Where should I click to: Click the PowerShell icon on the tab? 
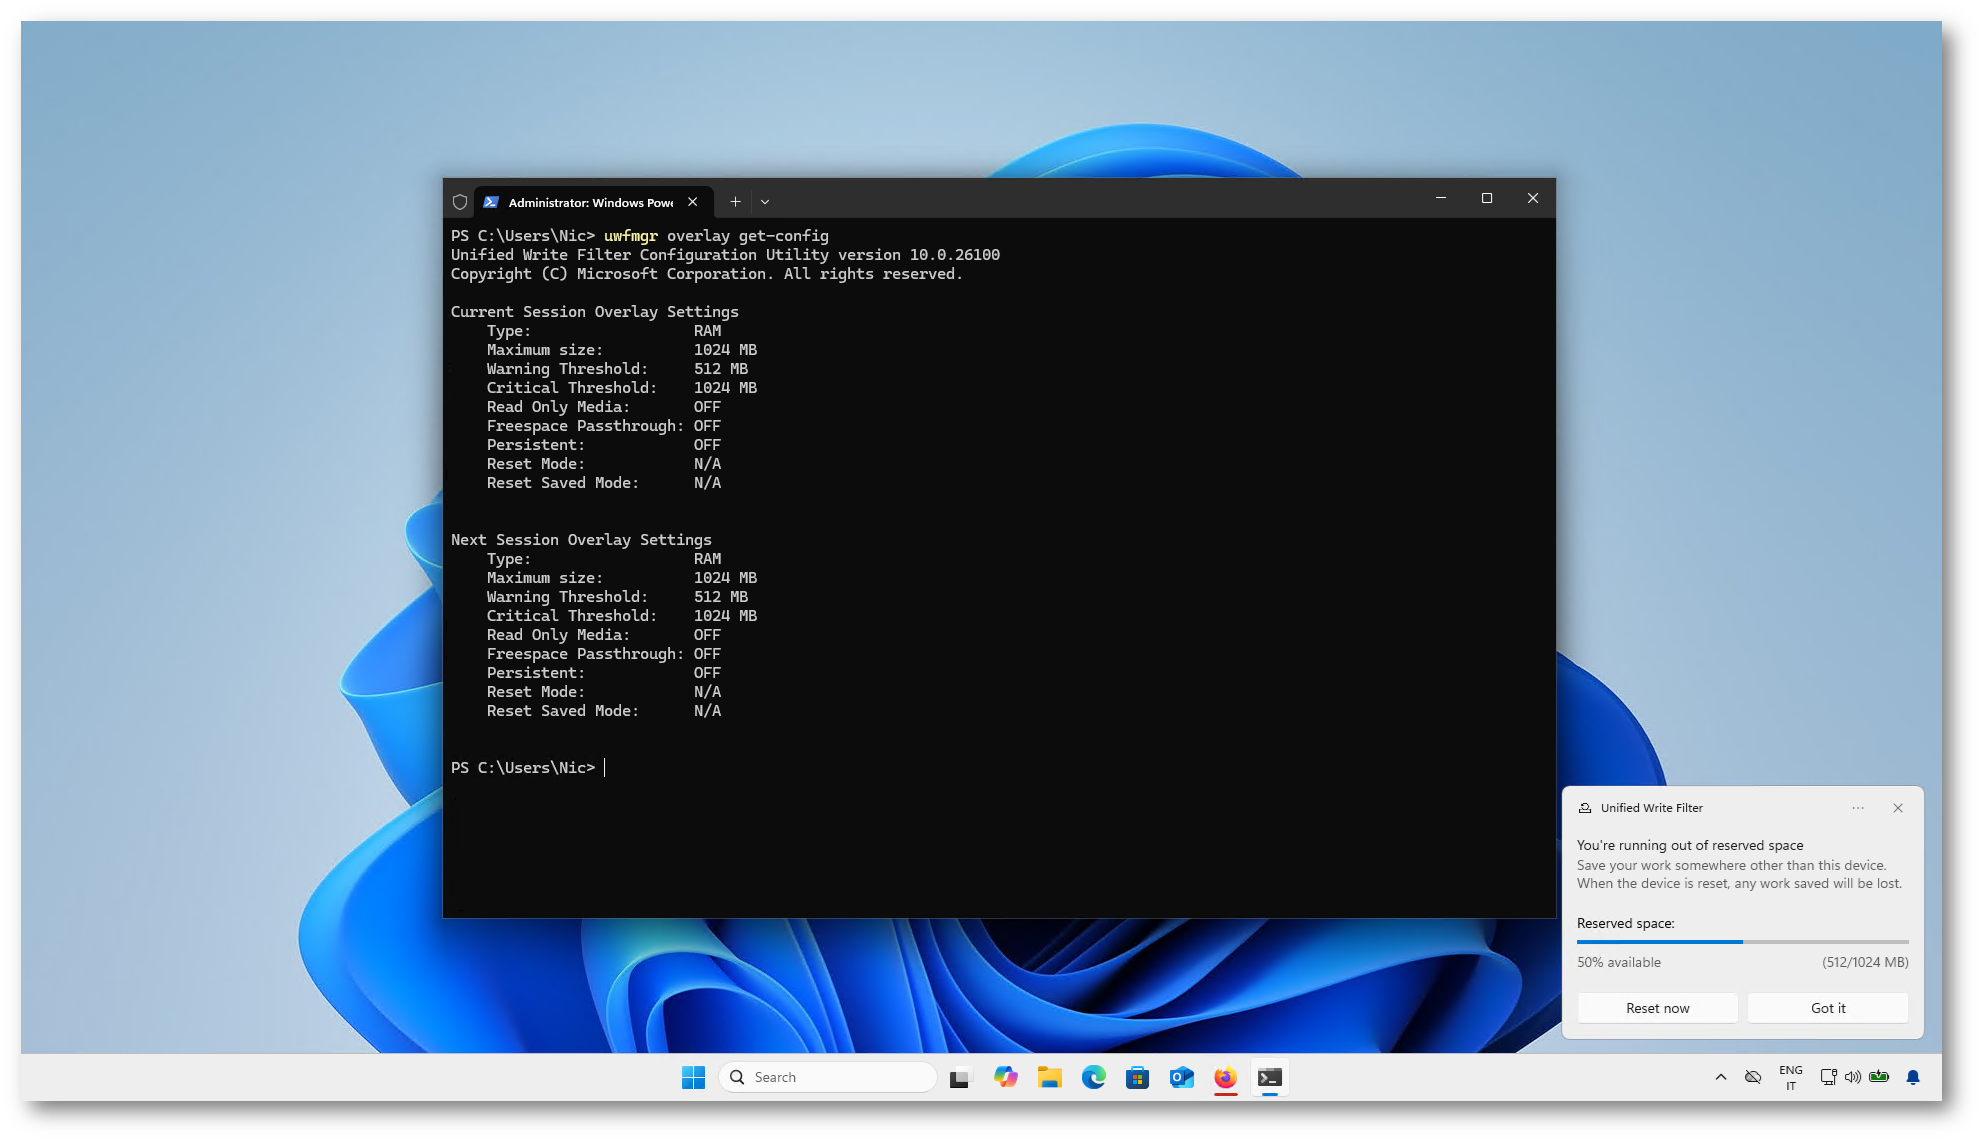pyautogui.click(x=491, y=202)
